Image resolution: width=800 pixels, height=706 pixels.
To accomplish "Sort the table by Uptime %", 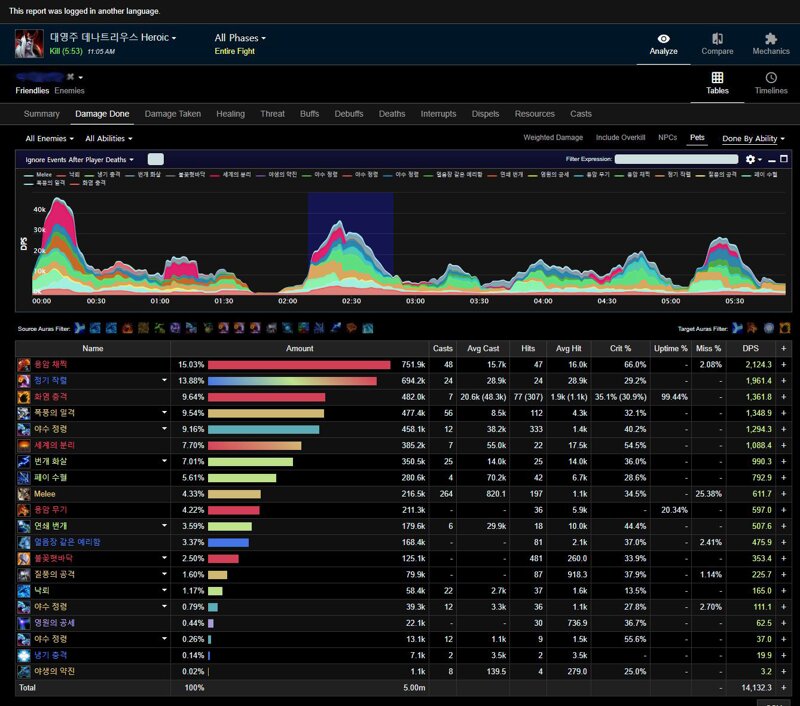I will tap(670, 348).
